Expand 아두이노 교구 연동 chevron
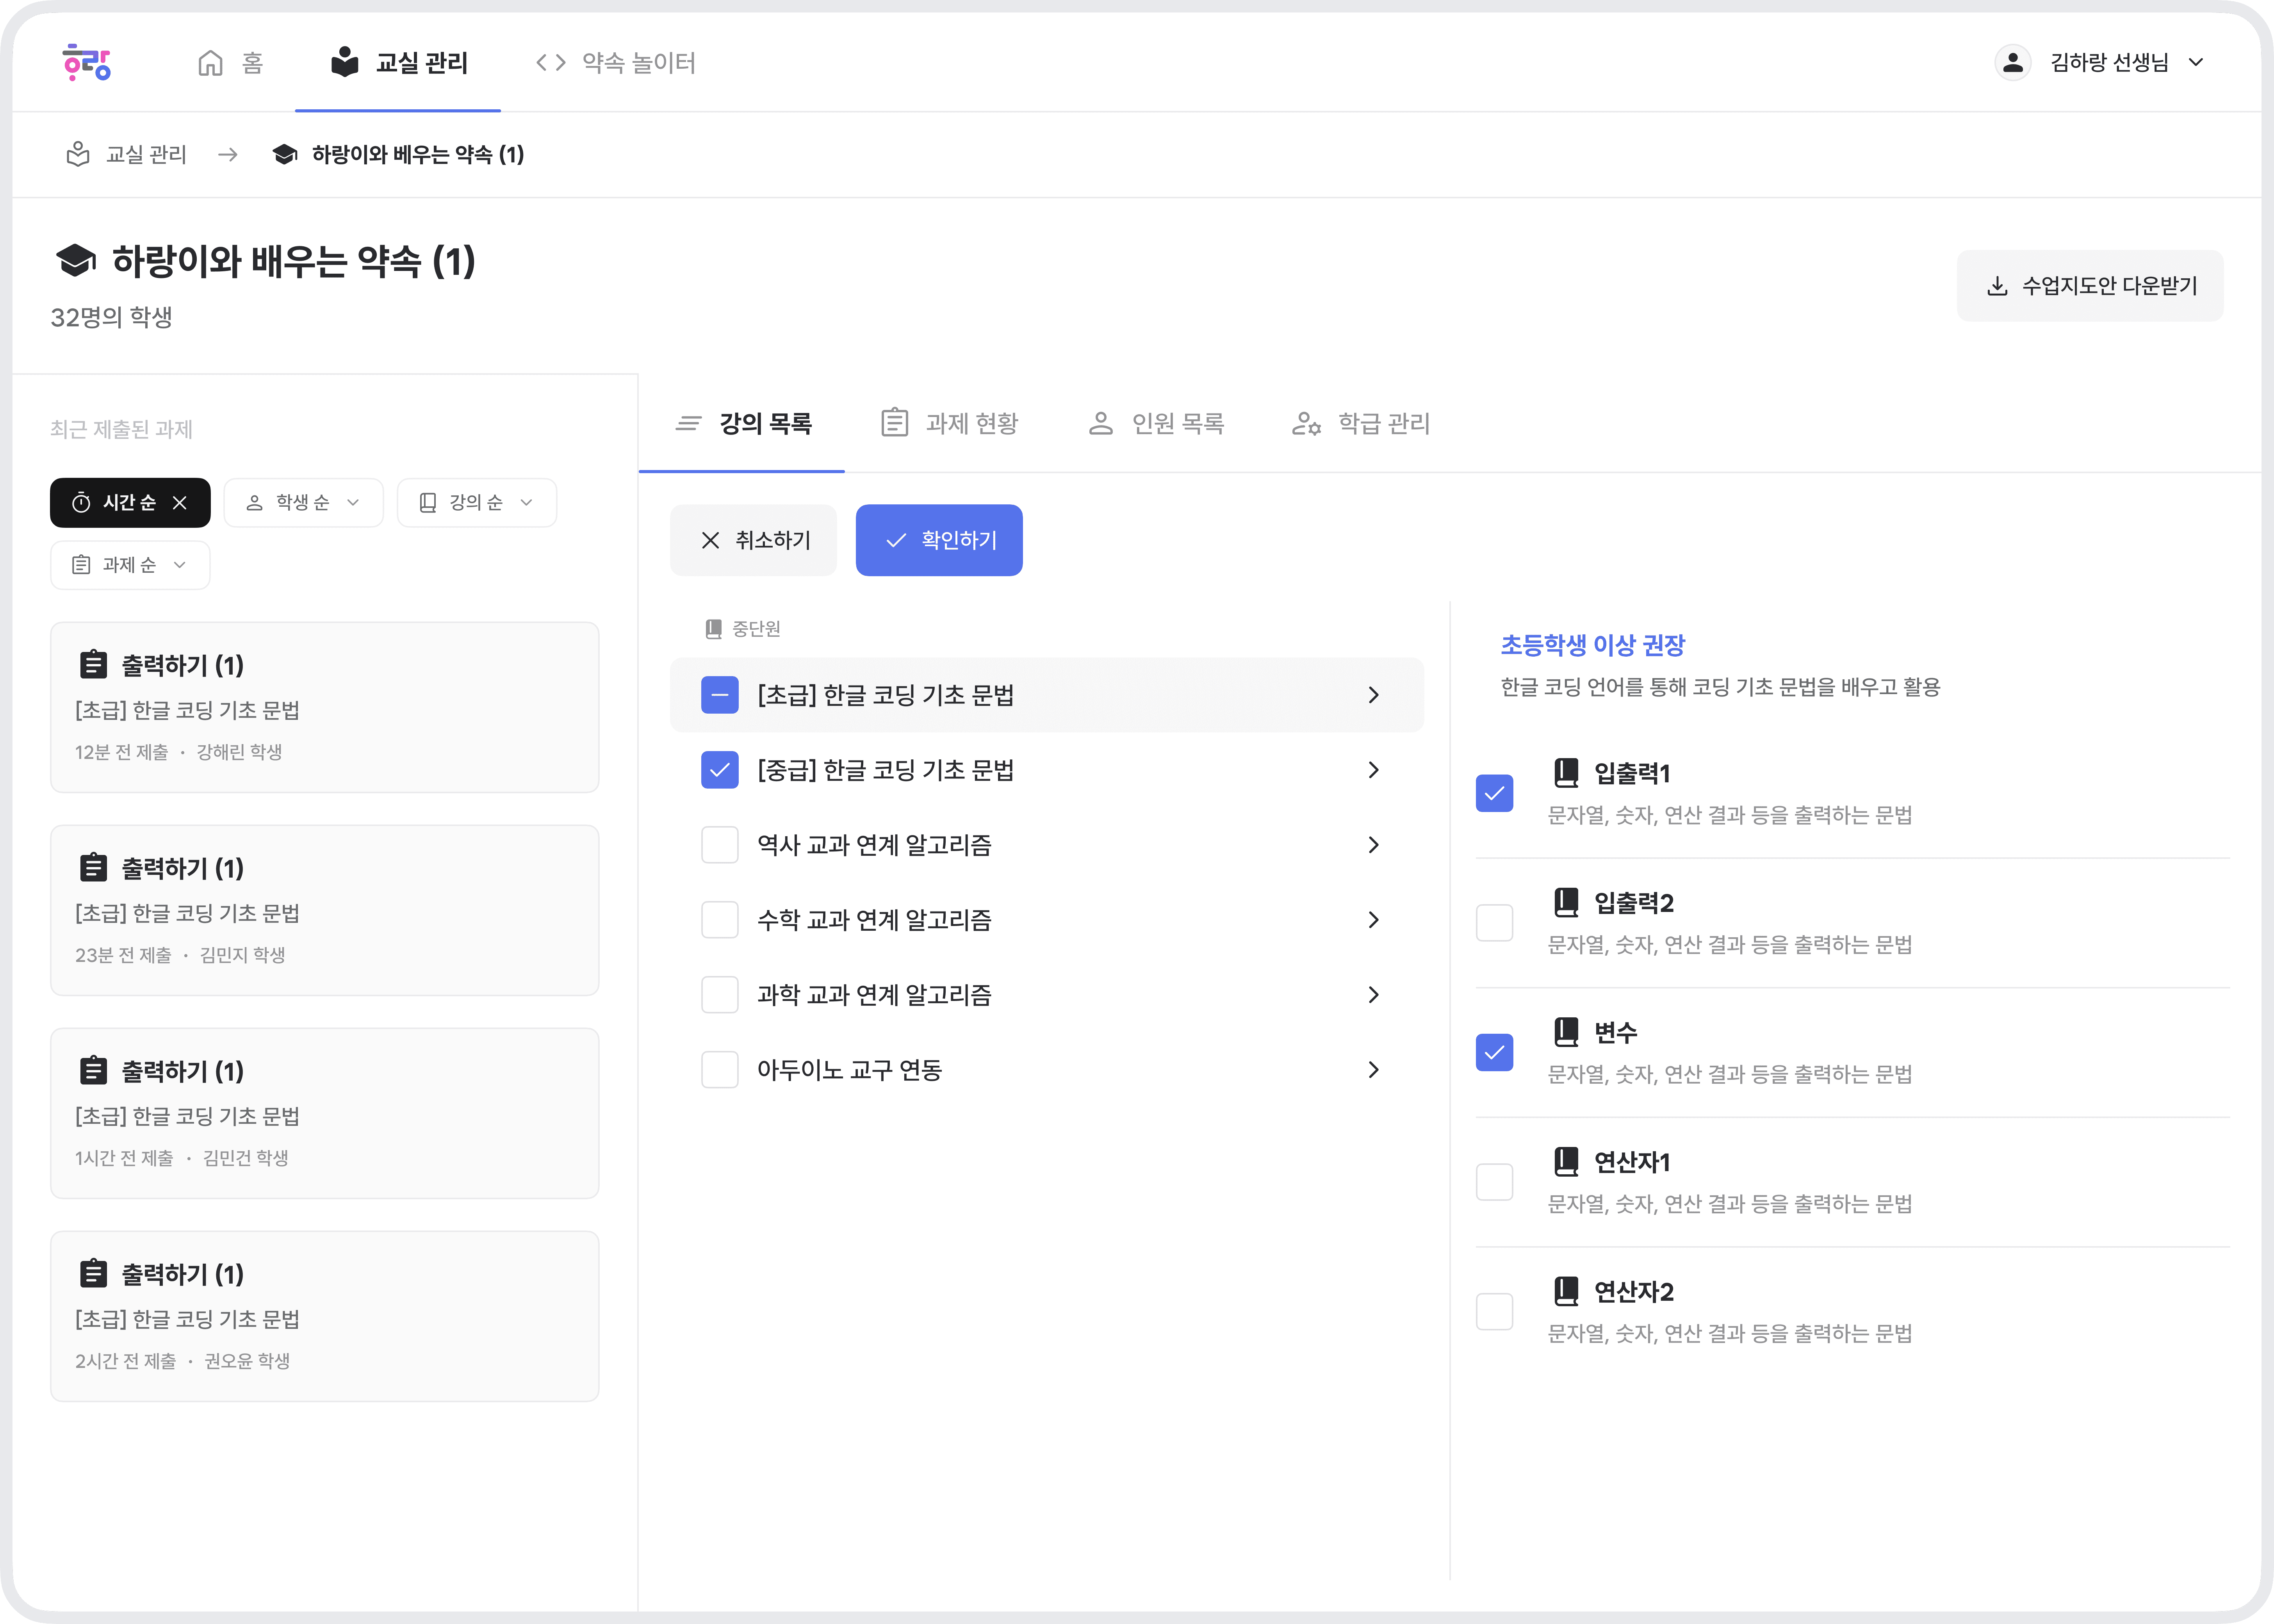The width and height of the screenshot is (2274, 1624). coord(1374,1070)
